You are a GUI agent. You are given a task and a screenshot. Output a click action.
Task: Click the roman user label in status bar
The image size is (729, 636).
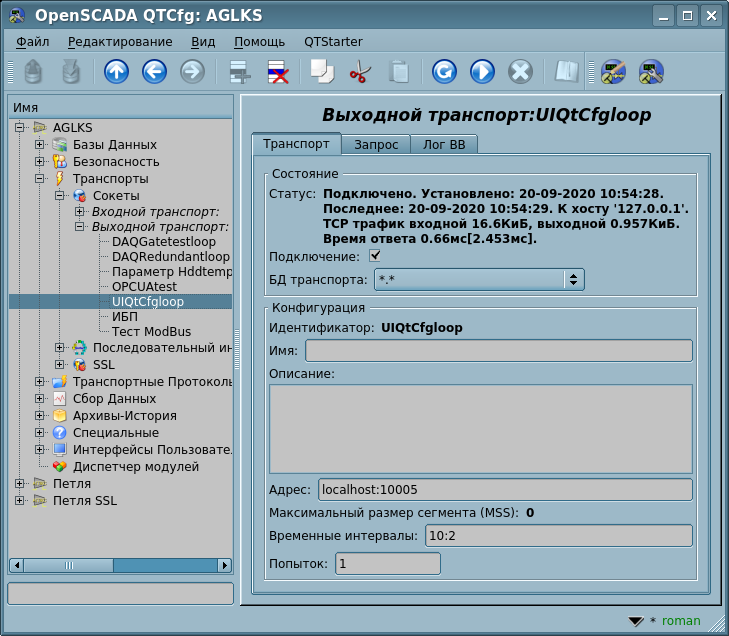[681, 621]
